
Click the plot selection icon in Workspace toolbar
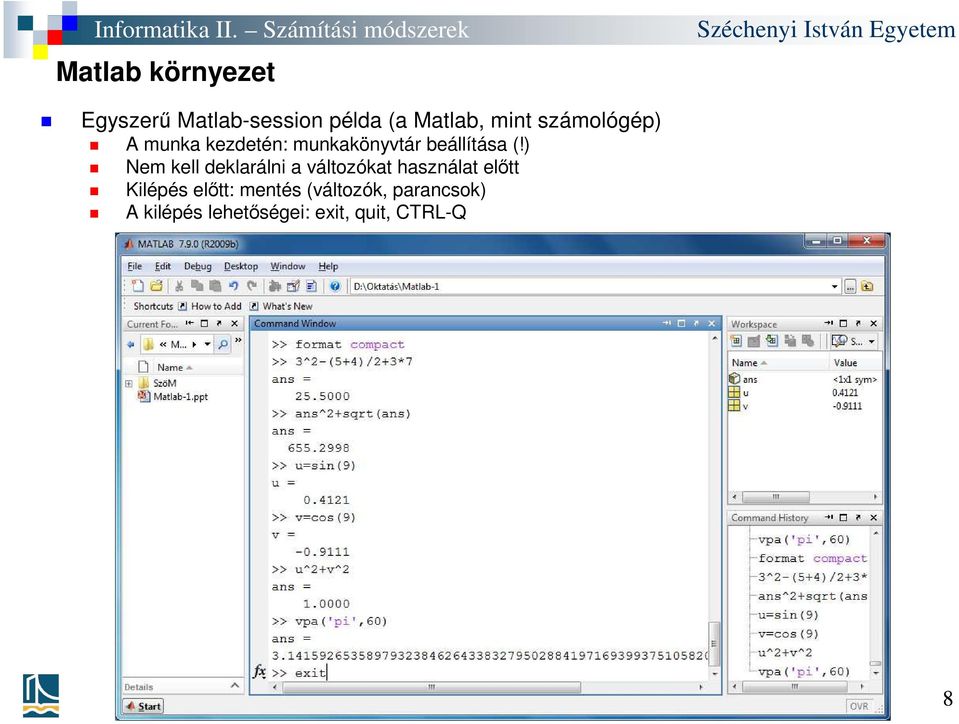(839, 341)
